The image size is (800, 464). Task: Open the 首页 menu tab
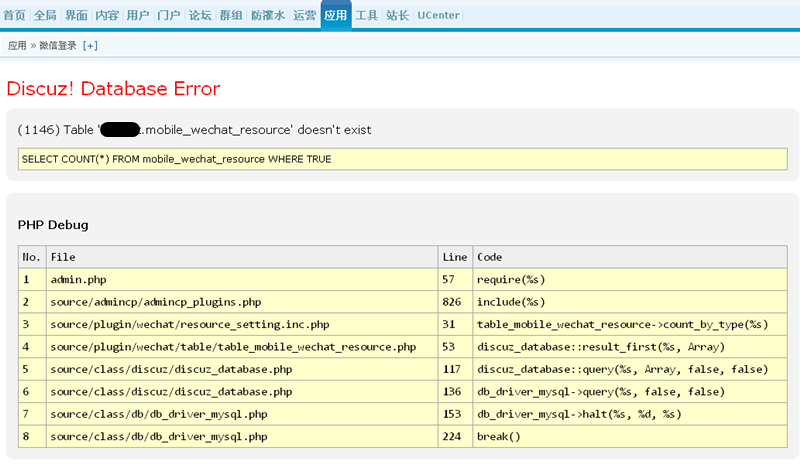click(x=14, y=15)
